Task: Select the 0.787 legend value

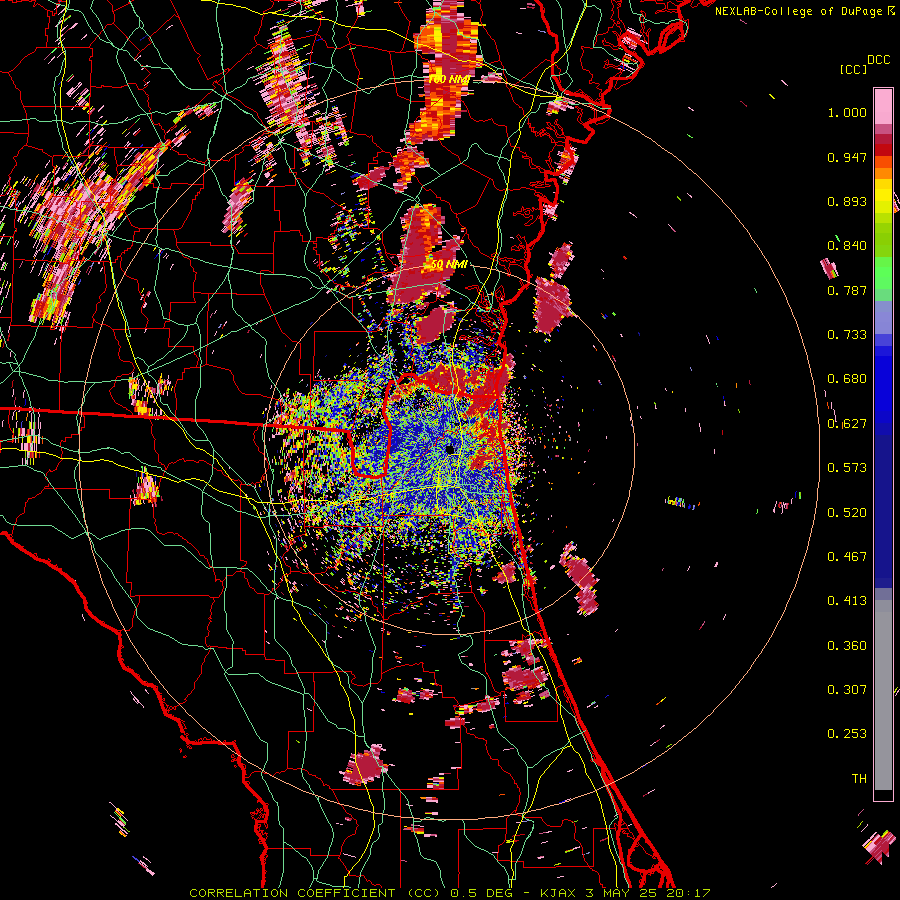Action: (847, 290)
